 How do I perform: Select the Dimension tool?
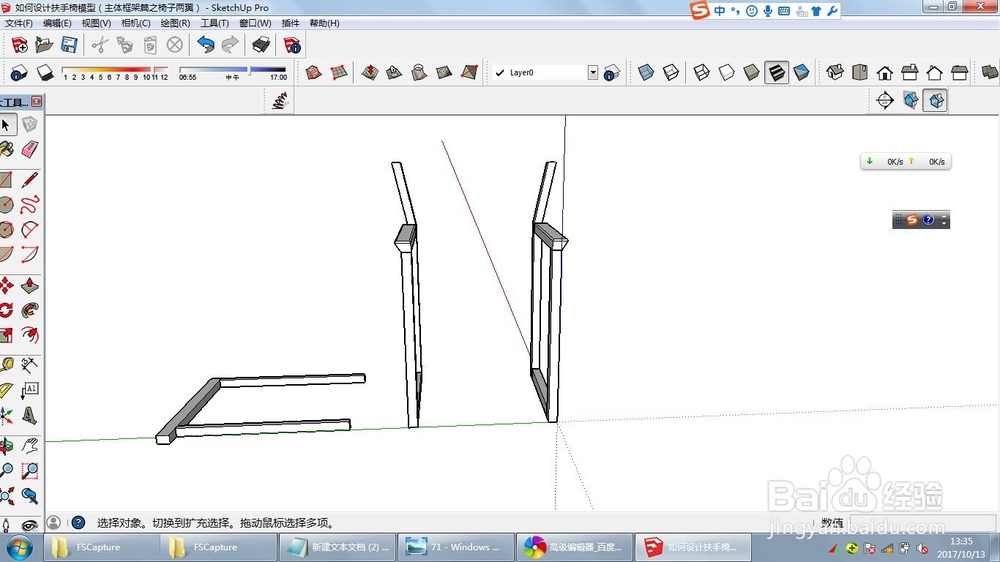[29, 365]
